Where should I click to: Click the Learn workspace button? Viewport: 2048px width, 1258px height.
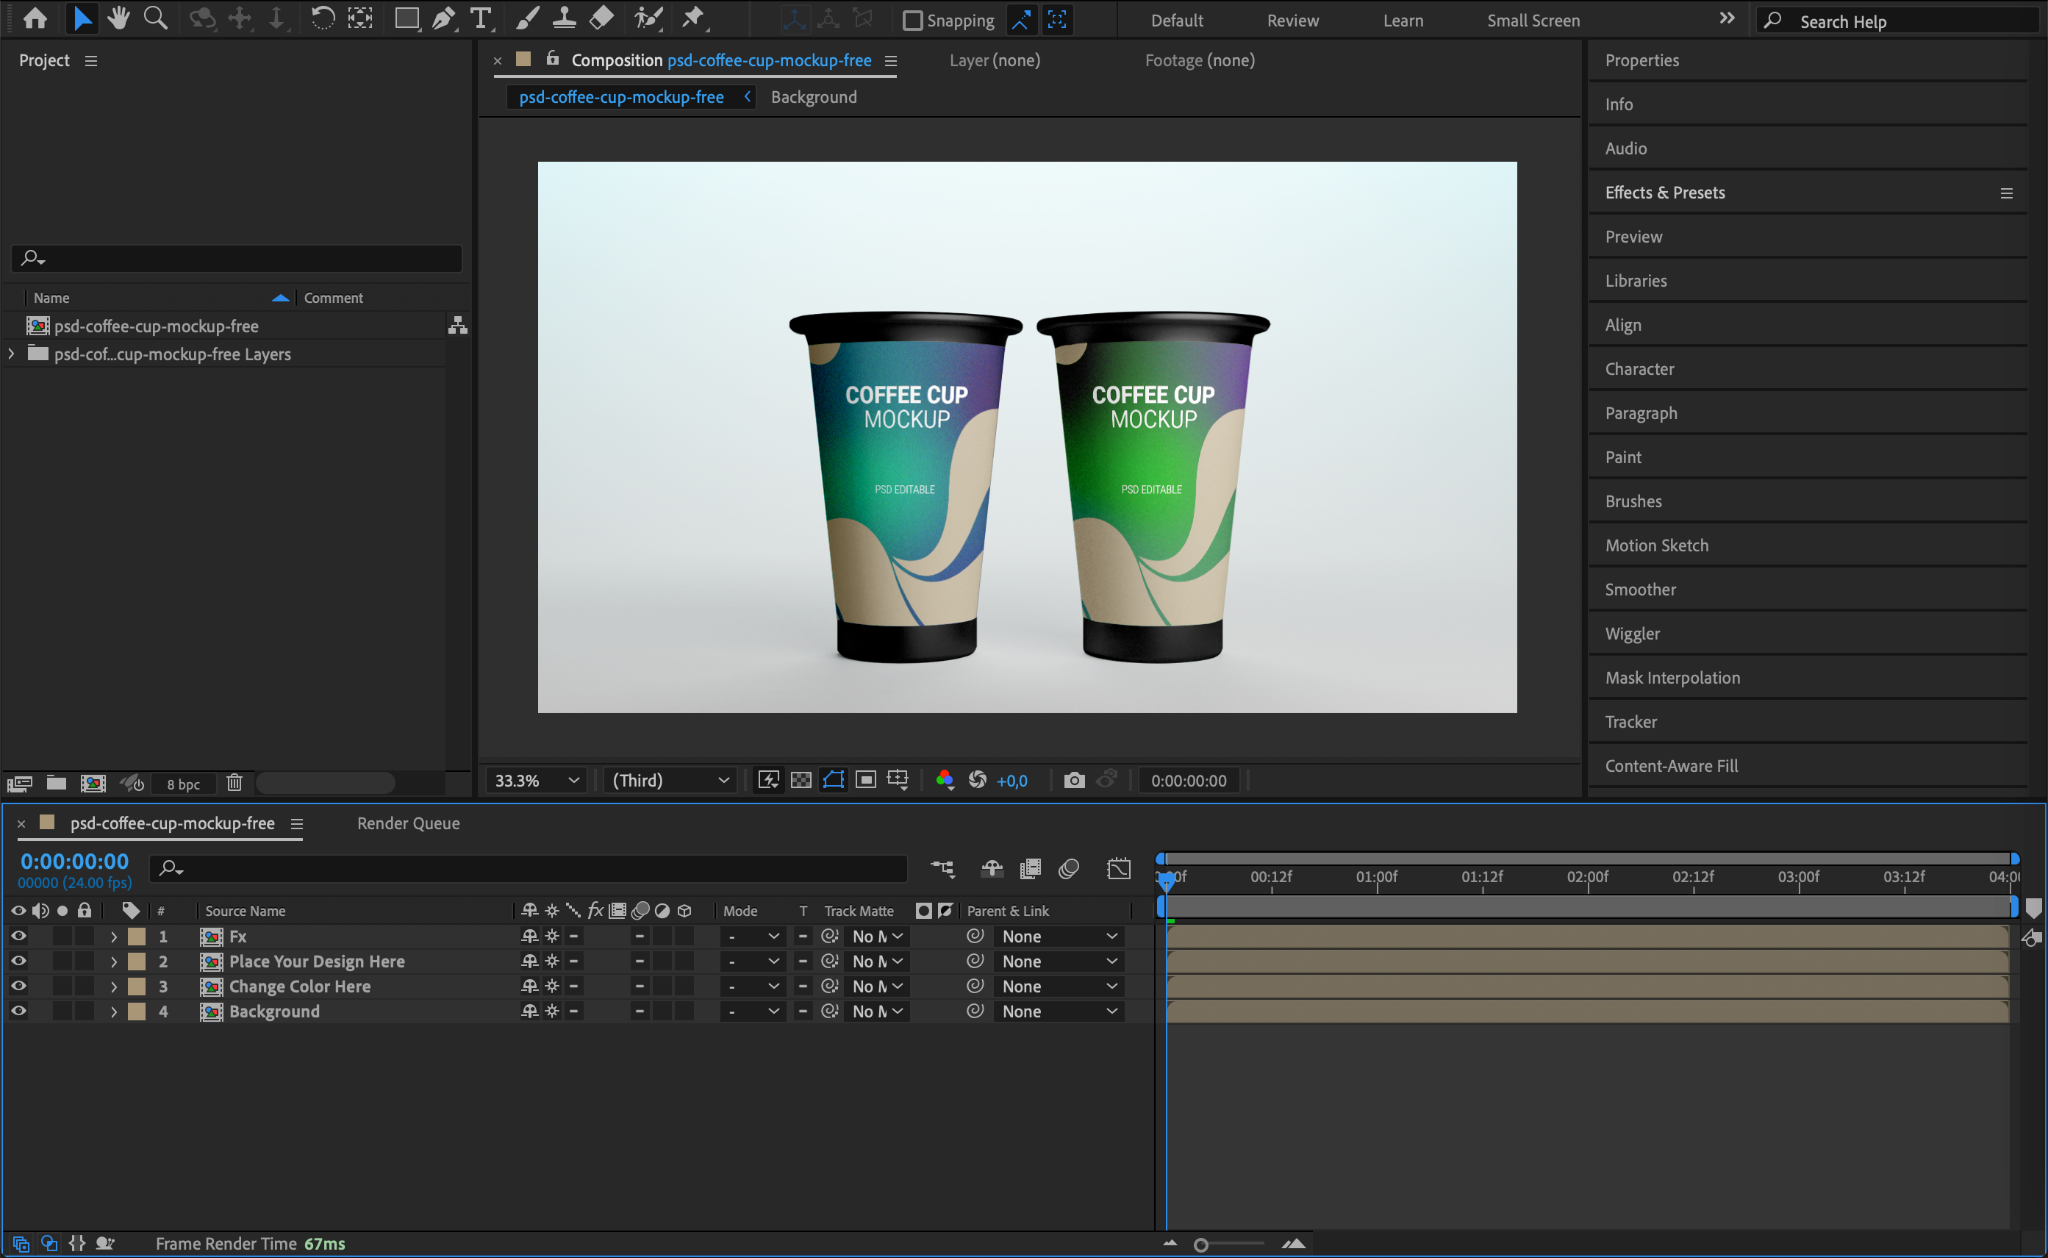pyautogui.click(x=1402, y=20)
